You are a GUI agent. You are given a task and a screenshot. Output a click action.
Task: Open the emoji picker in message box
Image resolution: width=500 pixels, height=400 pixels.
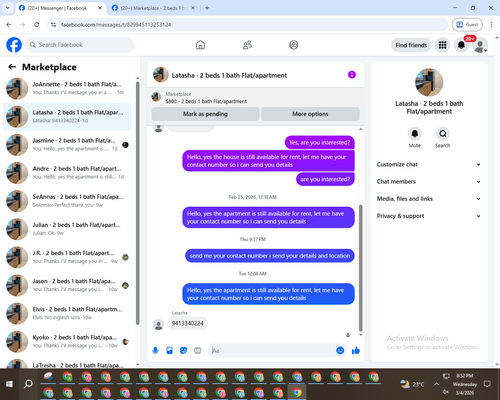[340, 350]
